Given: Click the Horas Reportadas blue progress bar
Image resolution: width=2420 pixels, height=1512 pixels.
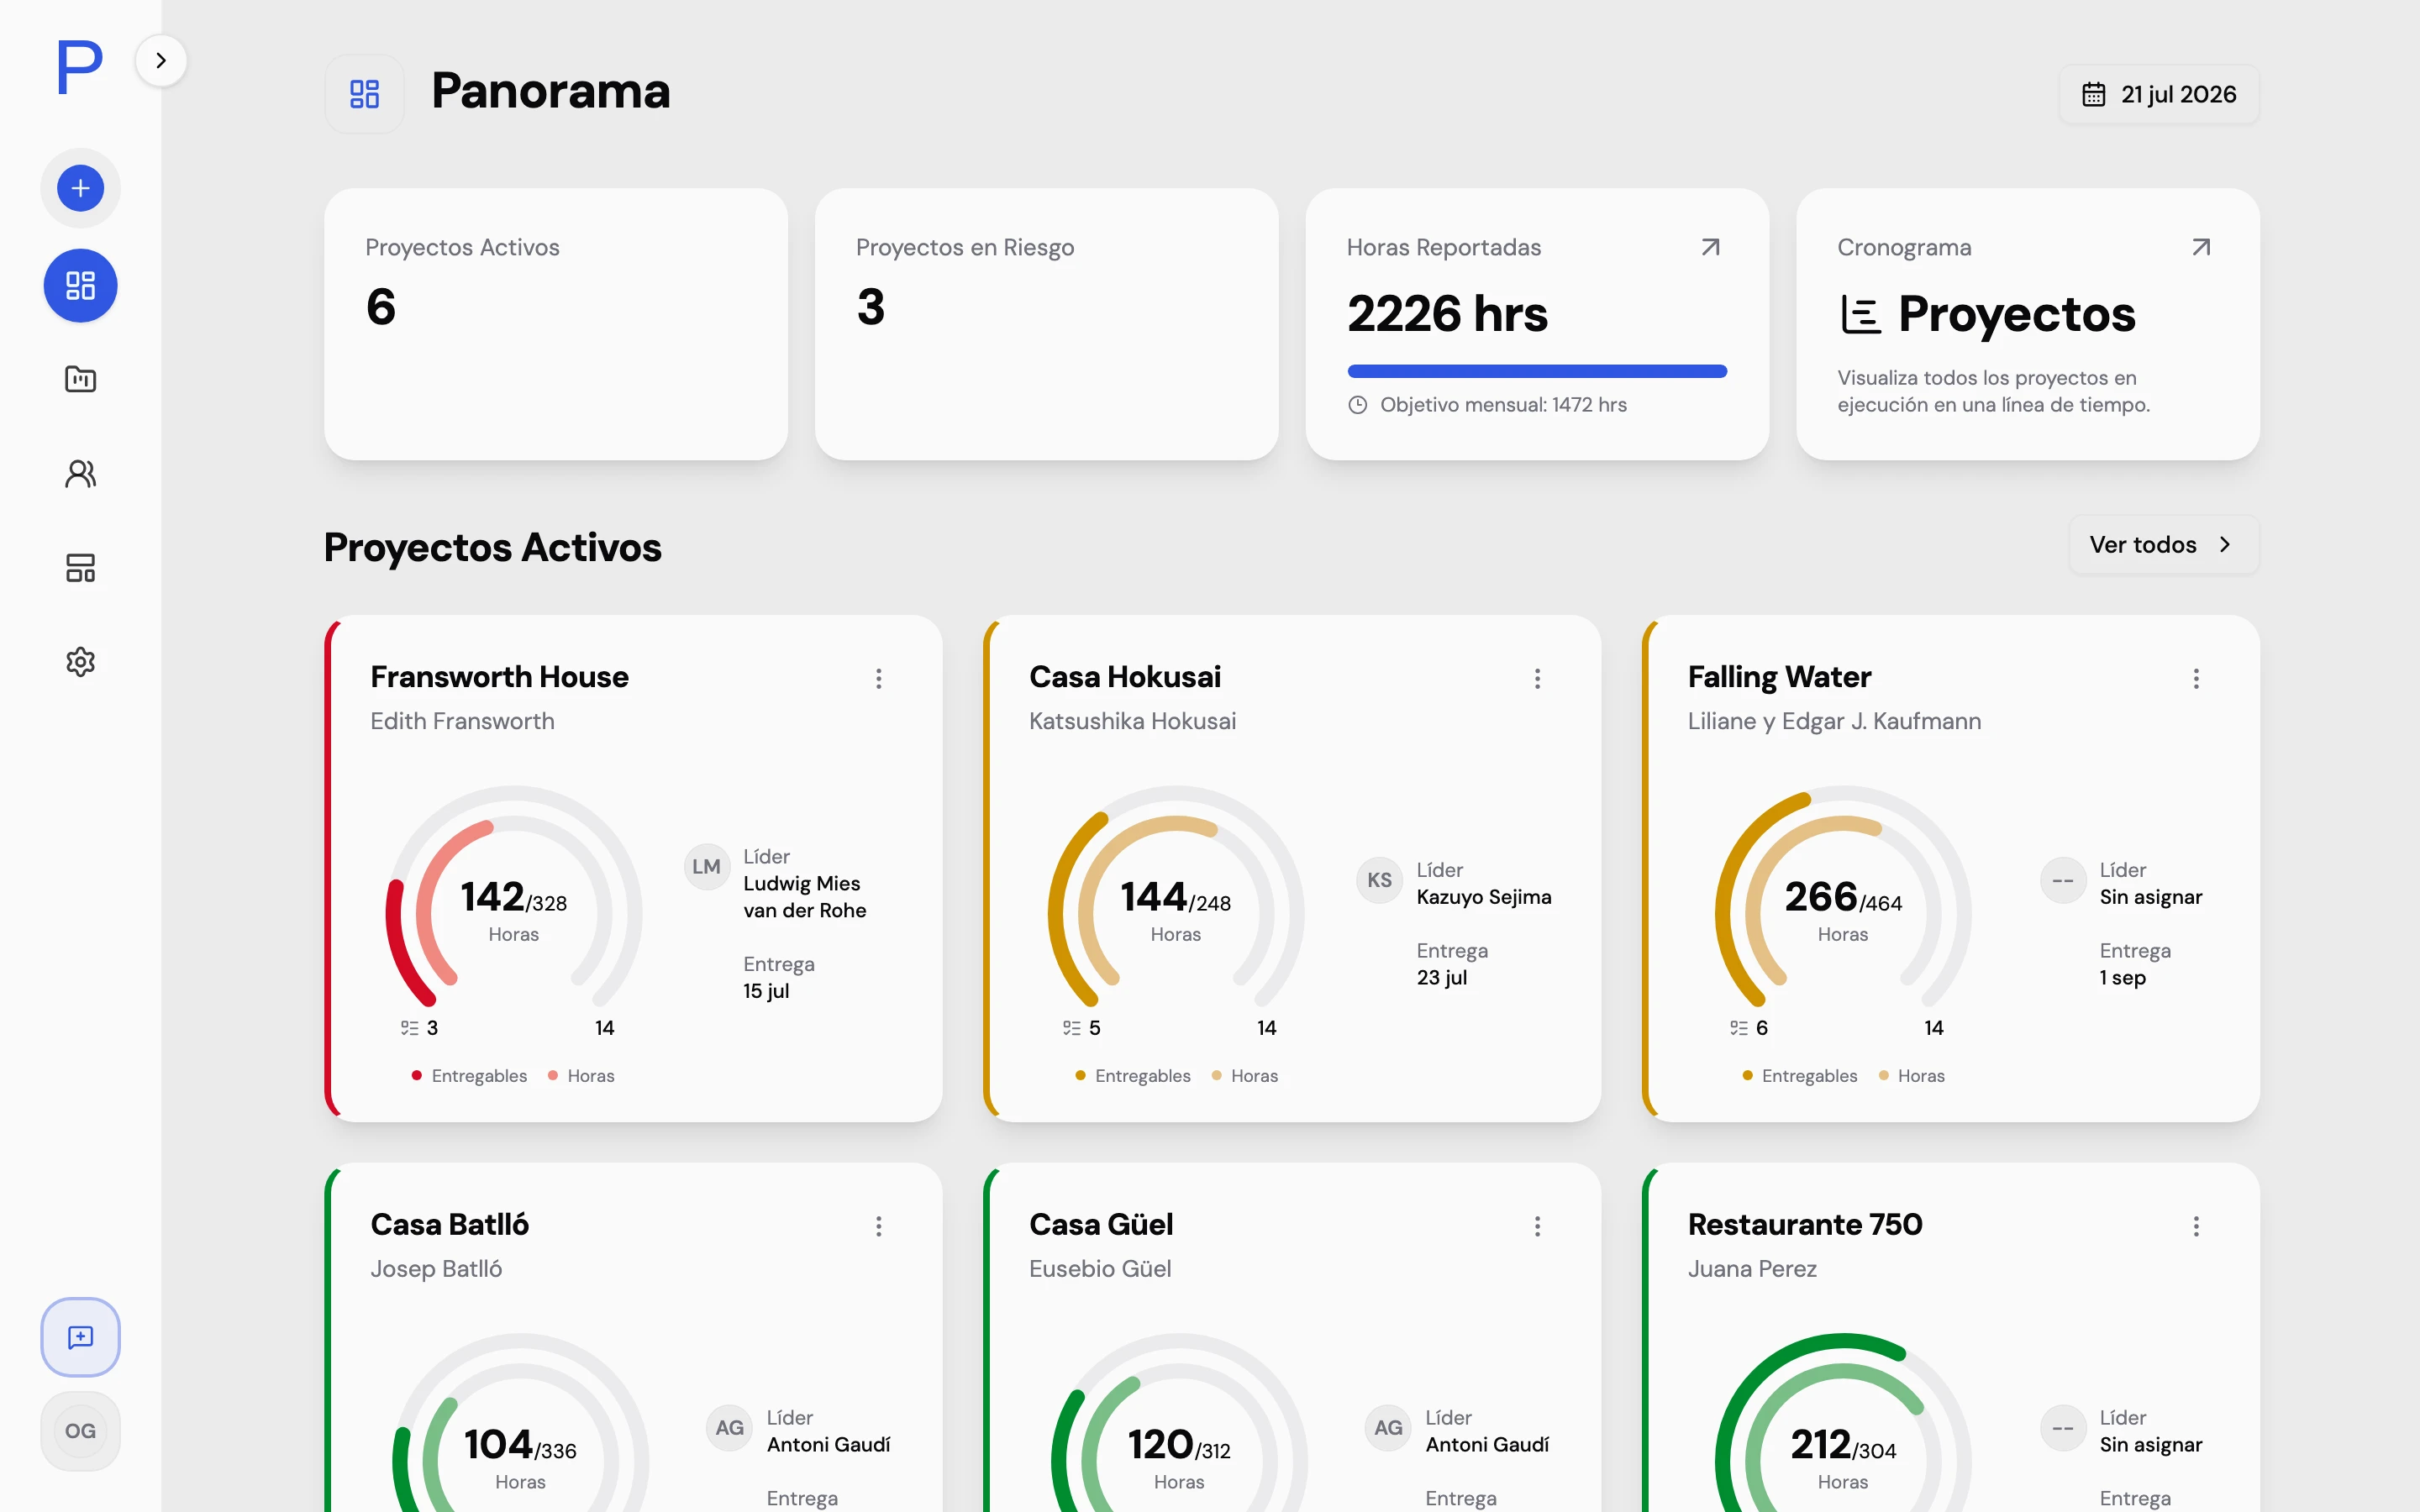Looking at the screenshot, I should [x=1537, y=371].
